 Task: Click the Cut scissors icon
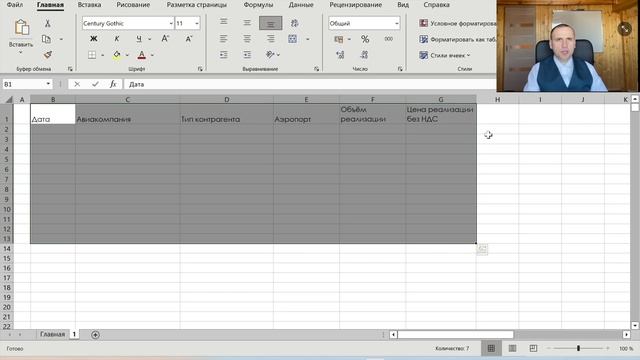pyautogui.click(x=47, y=23)
